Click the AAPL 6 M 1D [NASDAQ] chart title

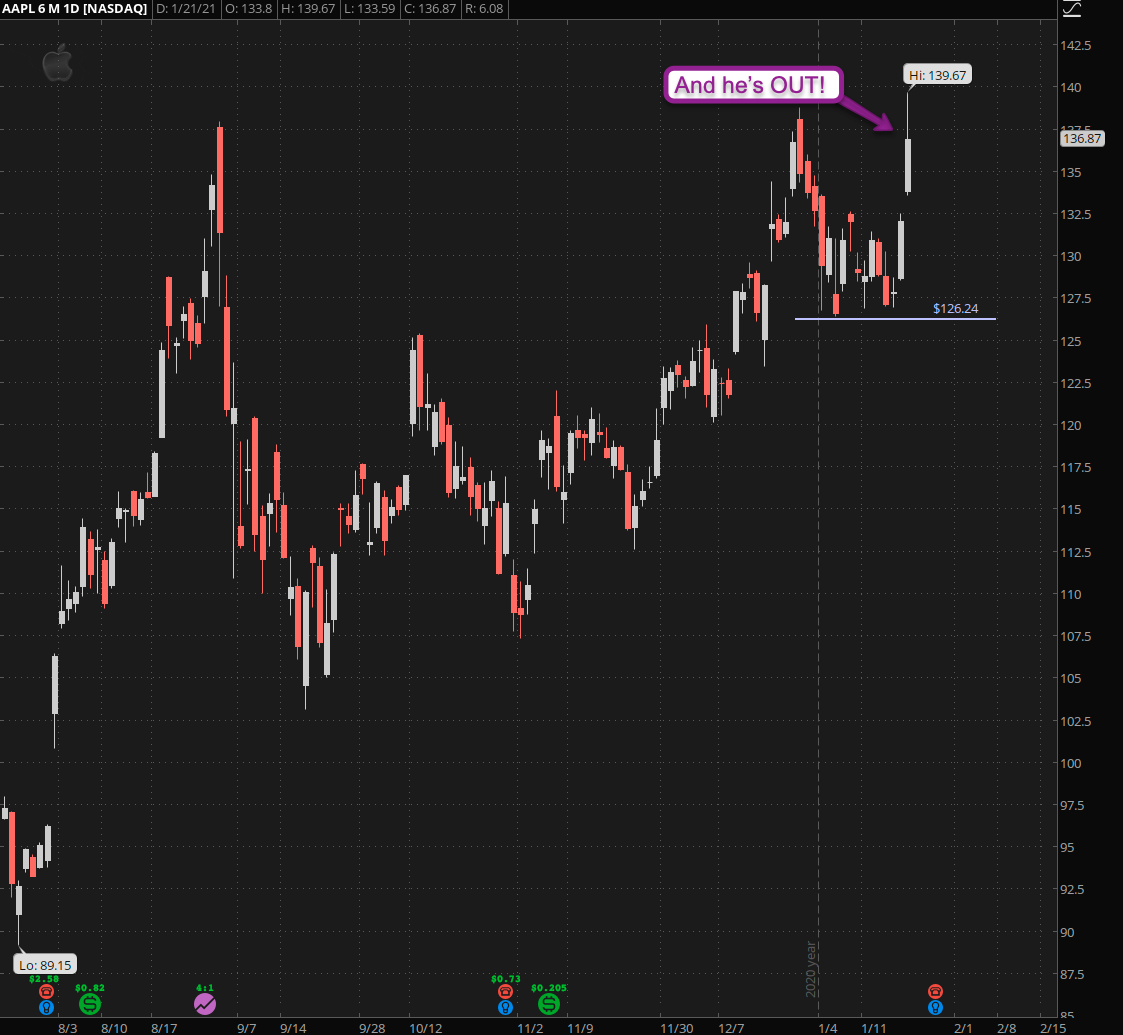coord(74,9)
